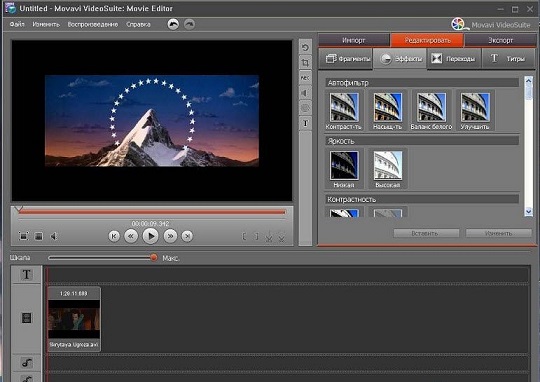
Task: Click the Шкала zoom slider handle
Action: pyautogui.click(x=154, y=257)
